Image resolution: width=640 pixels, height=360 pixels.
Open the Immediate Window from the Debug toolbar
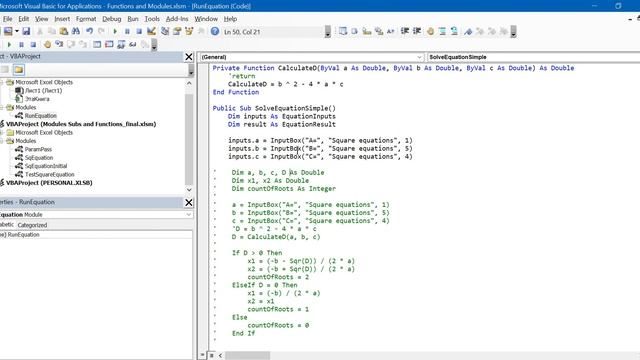tap(109, 44)
